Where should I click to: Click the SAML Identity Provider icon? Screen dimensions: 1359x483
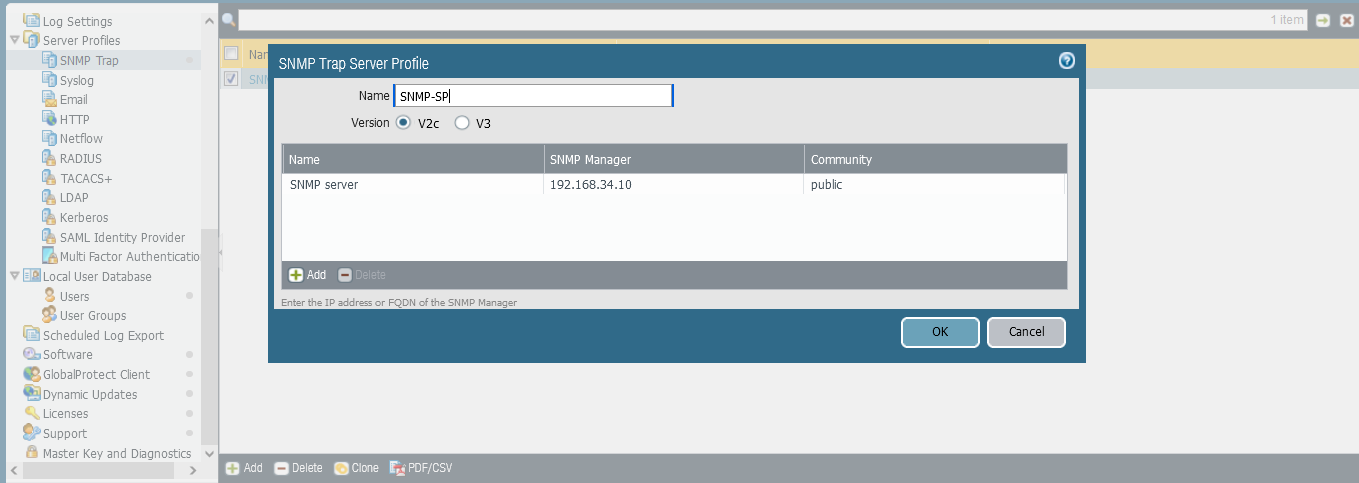point(50,237)
